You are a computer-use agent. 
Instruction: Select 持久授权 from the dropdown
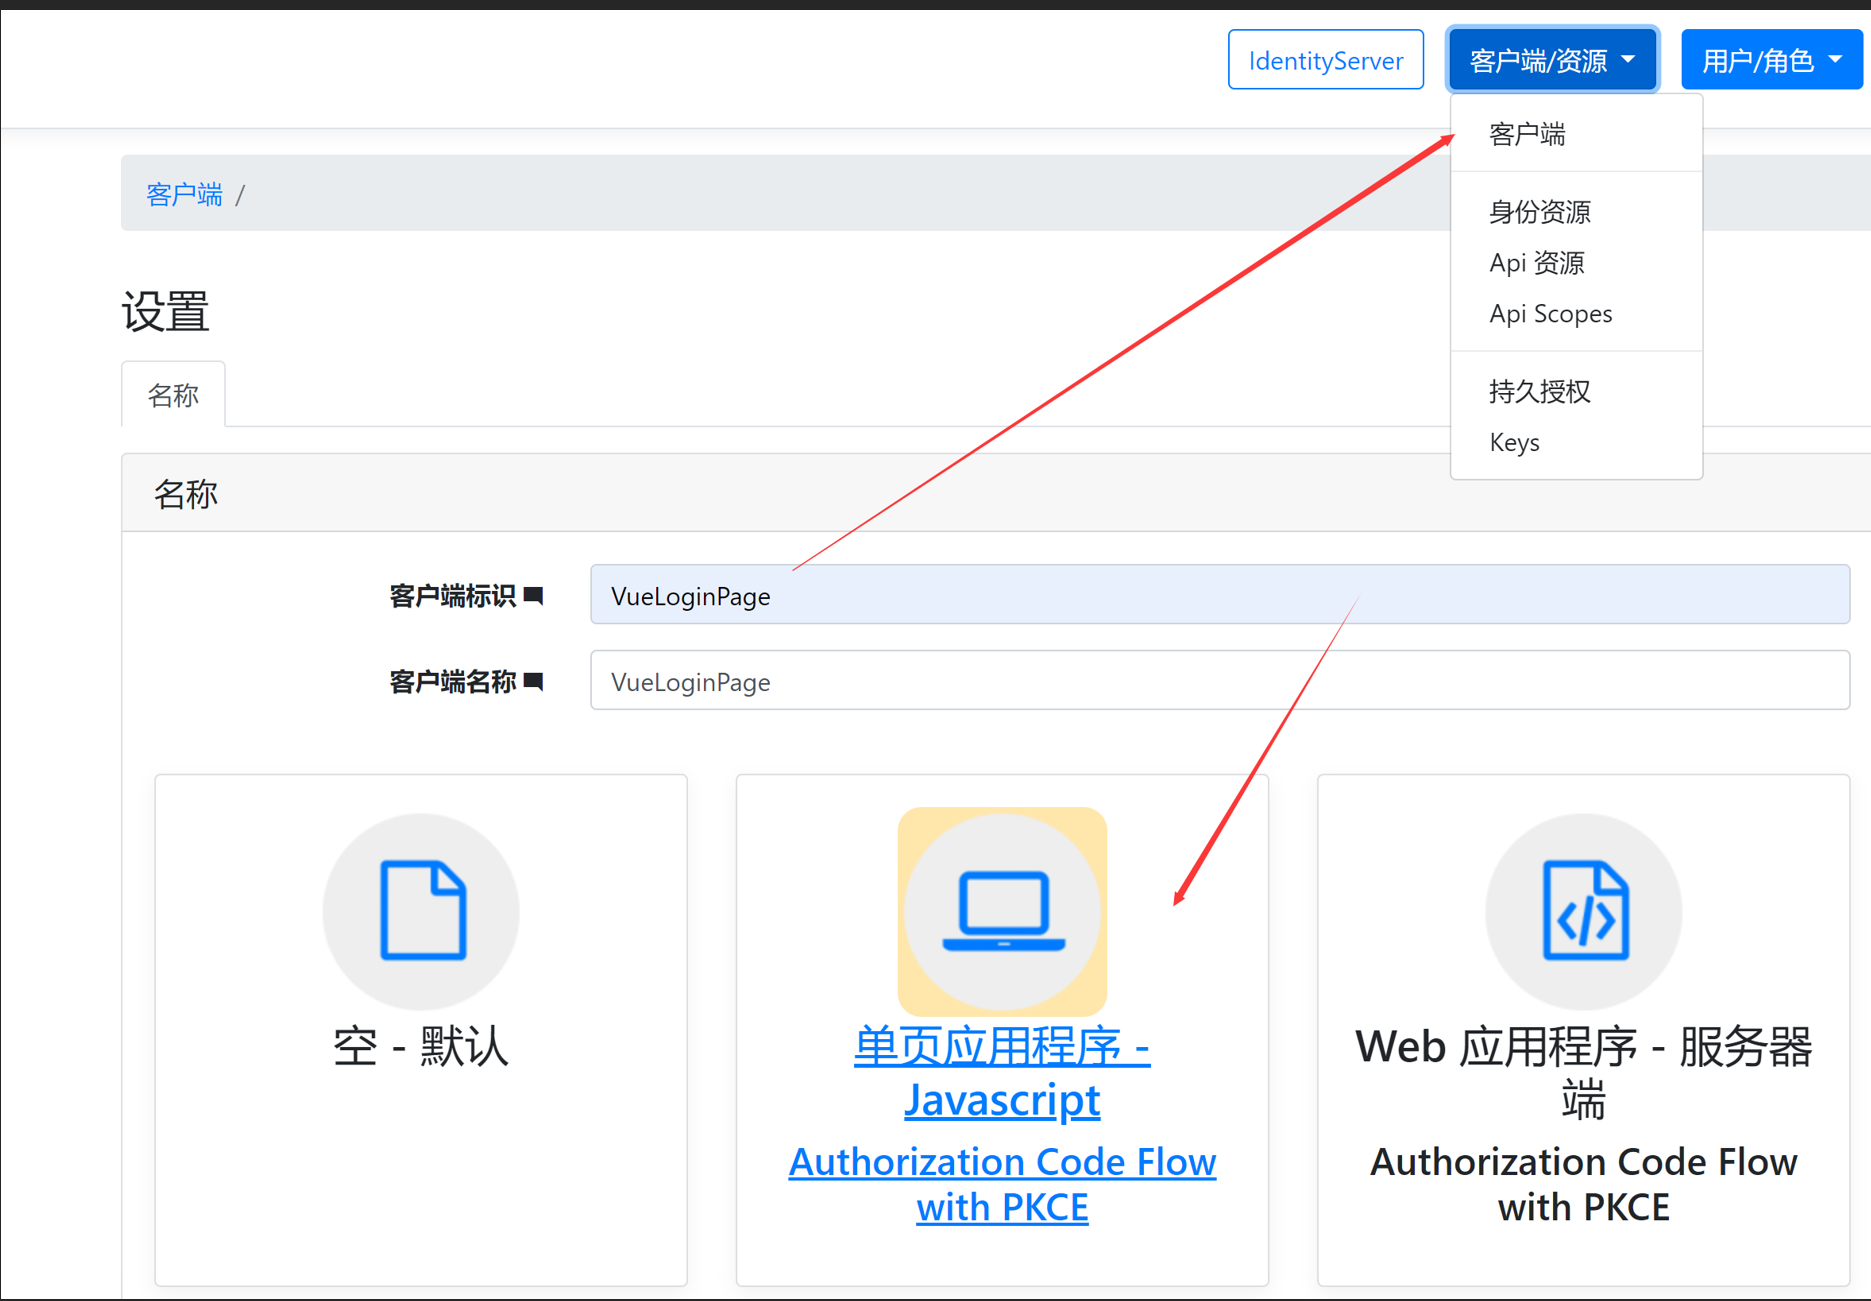point(1539,391)
